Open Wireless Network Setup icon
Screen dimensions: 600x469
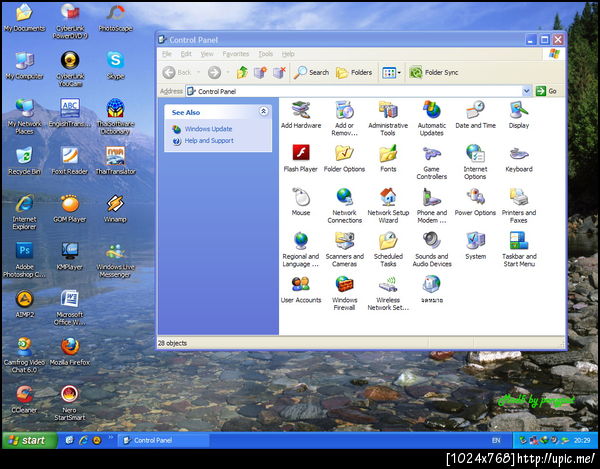388,293
